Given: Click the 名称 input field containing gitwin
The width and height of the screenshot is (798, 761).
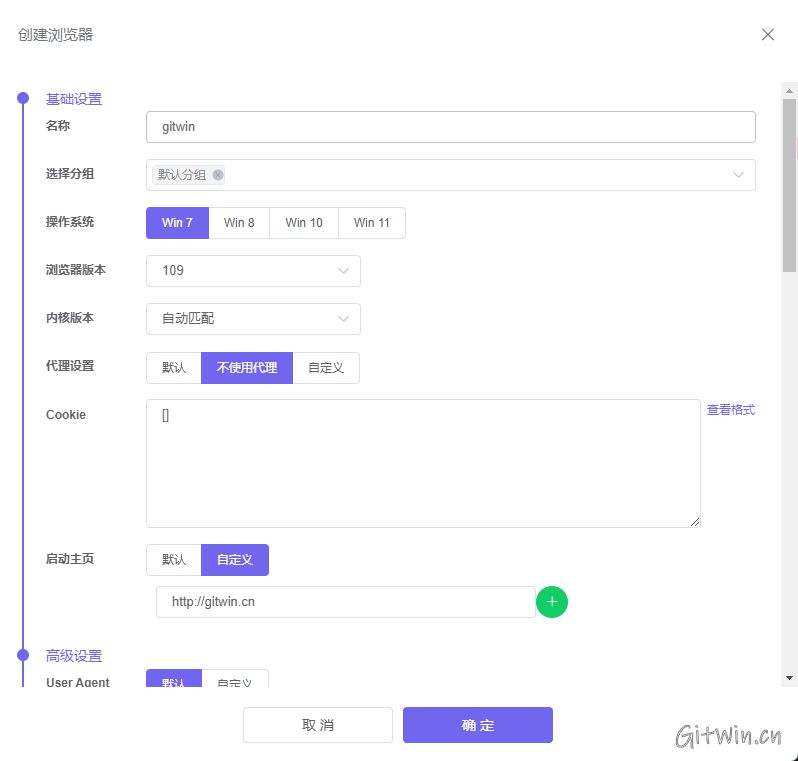Looking at the screenshot, I should (x=450, y=127).
